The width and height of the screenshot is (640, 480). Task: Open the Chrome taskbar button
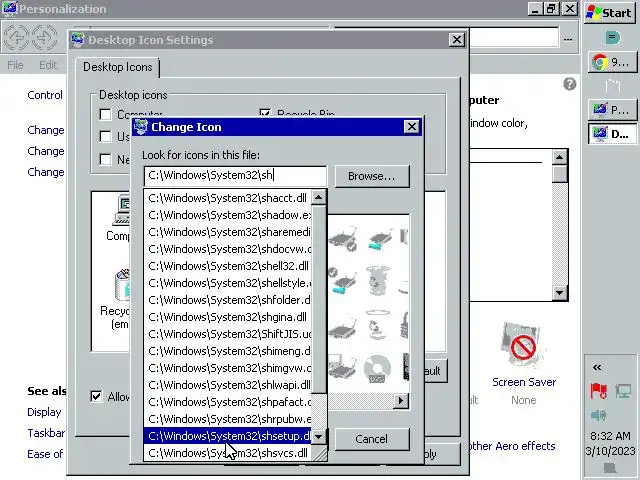(x=612, y=62)
